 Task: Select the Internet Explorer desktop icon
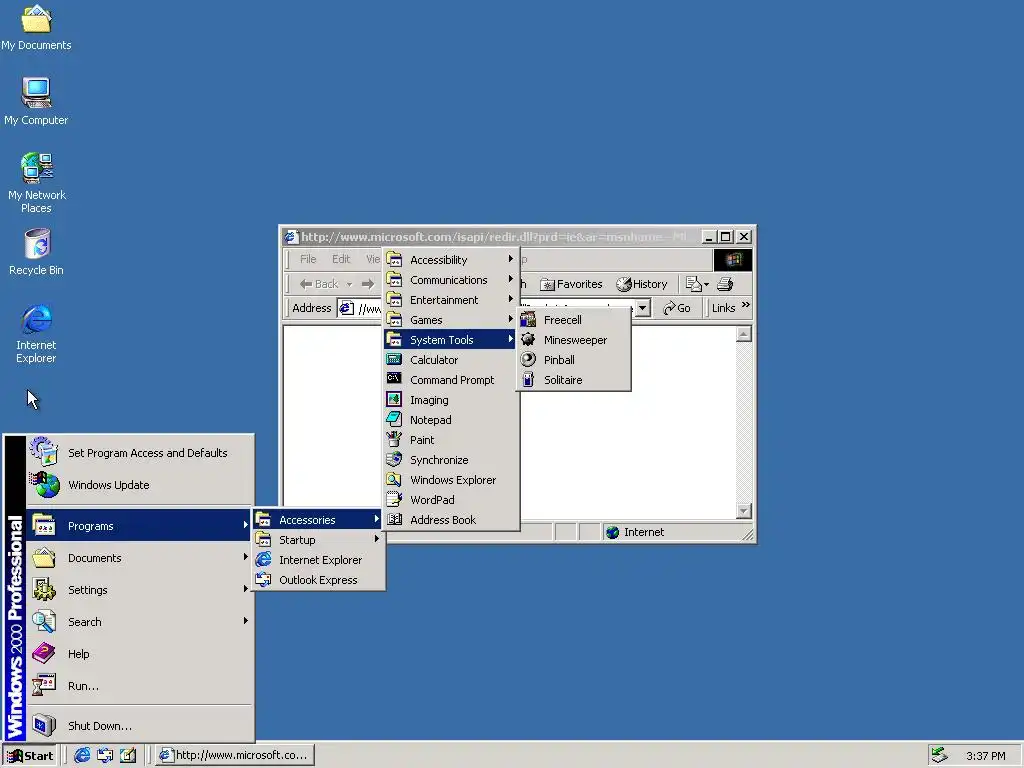[x=37, y=333]
